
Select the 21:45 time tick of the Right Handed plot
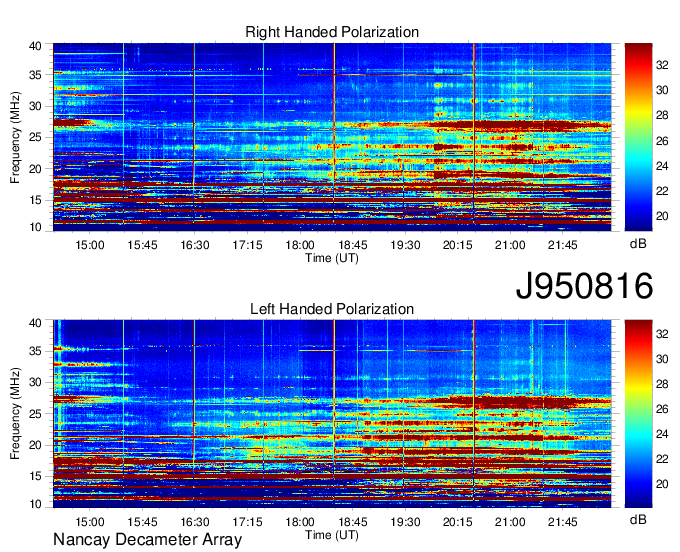(x=562, y=245)
